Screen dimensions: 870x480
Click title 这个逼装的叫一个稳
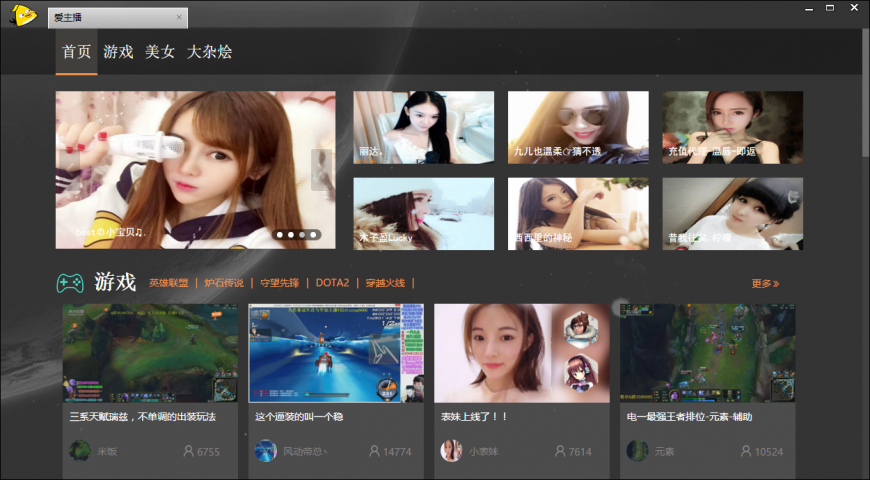point(299,417)
